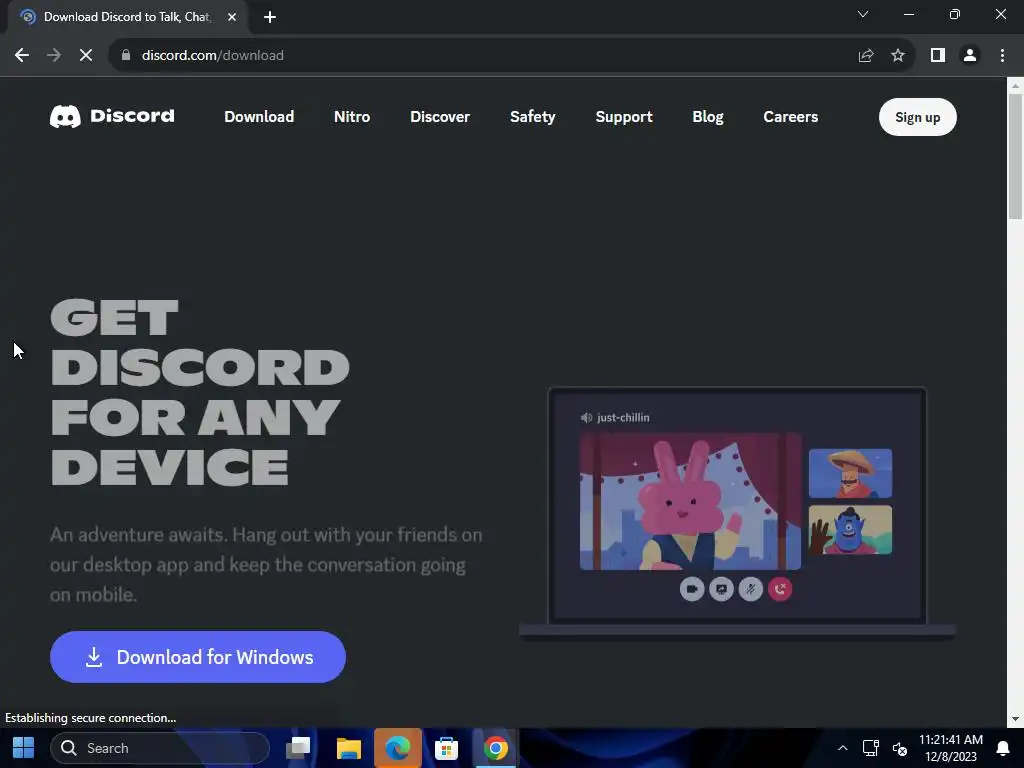Open the Careers page link

pyautogui.click(x=791, y=117)
